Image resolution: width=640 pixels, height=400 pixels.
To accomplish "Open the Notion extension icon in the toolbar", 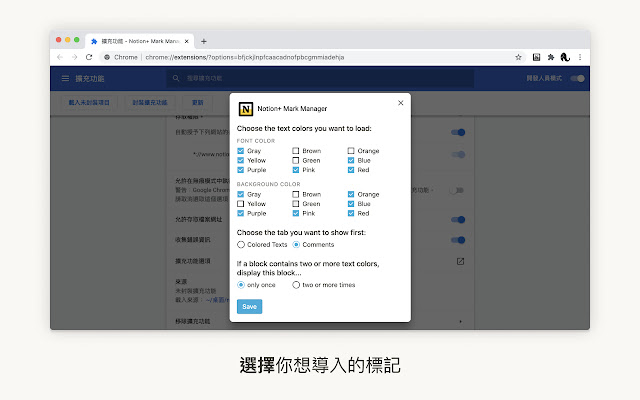I will 537,57.
